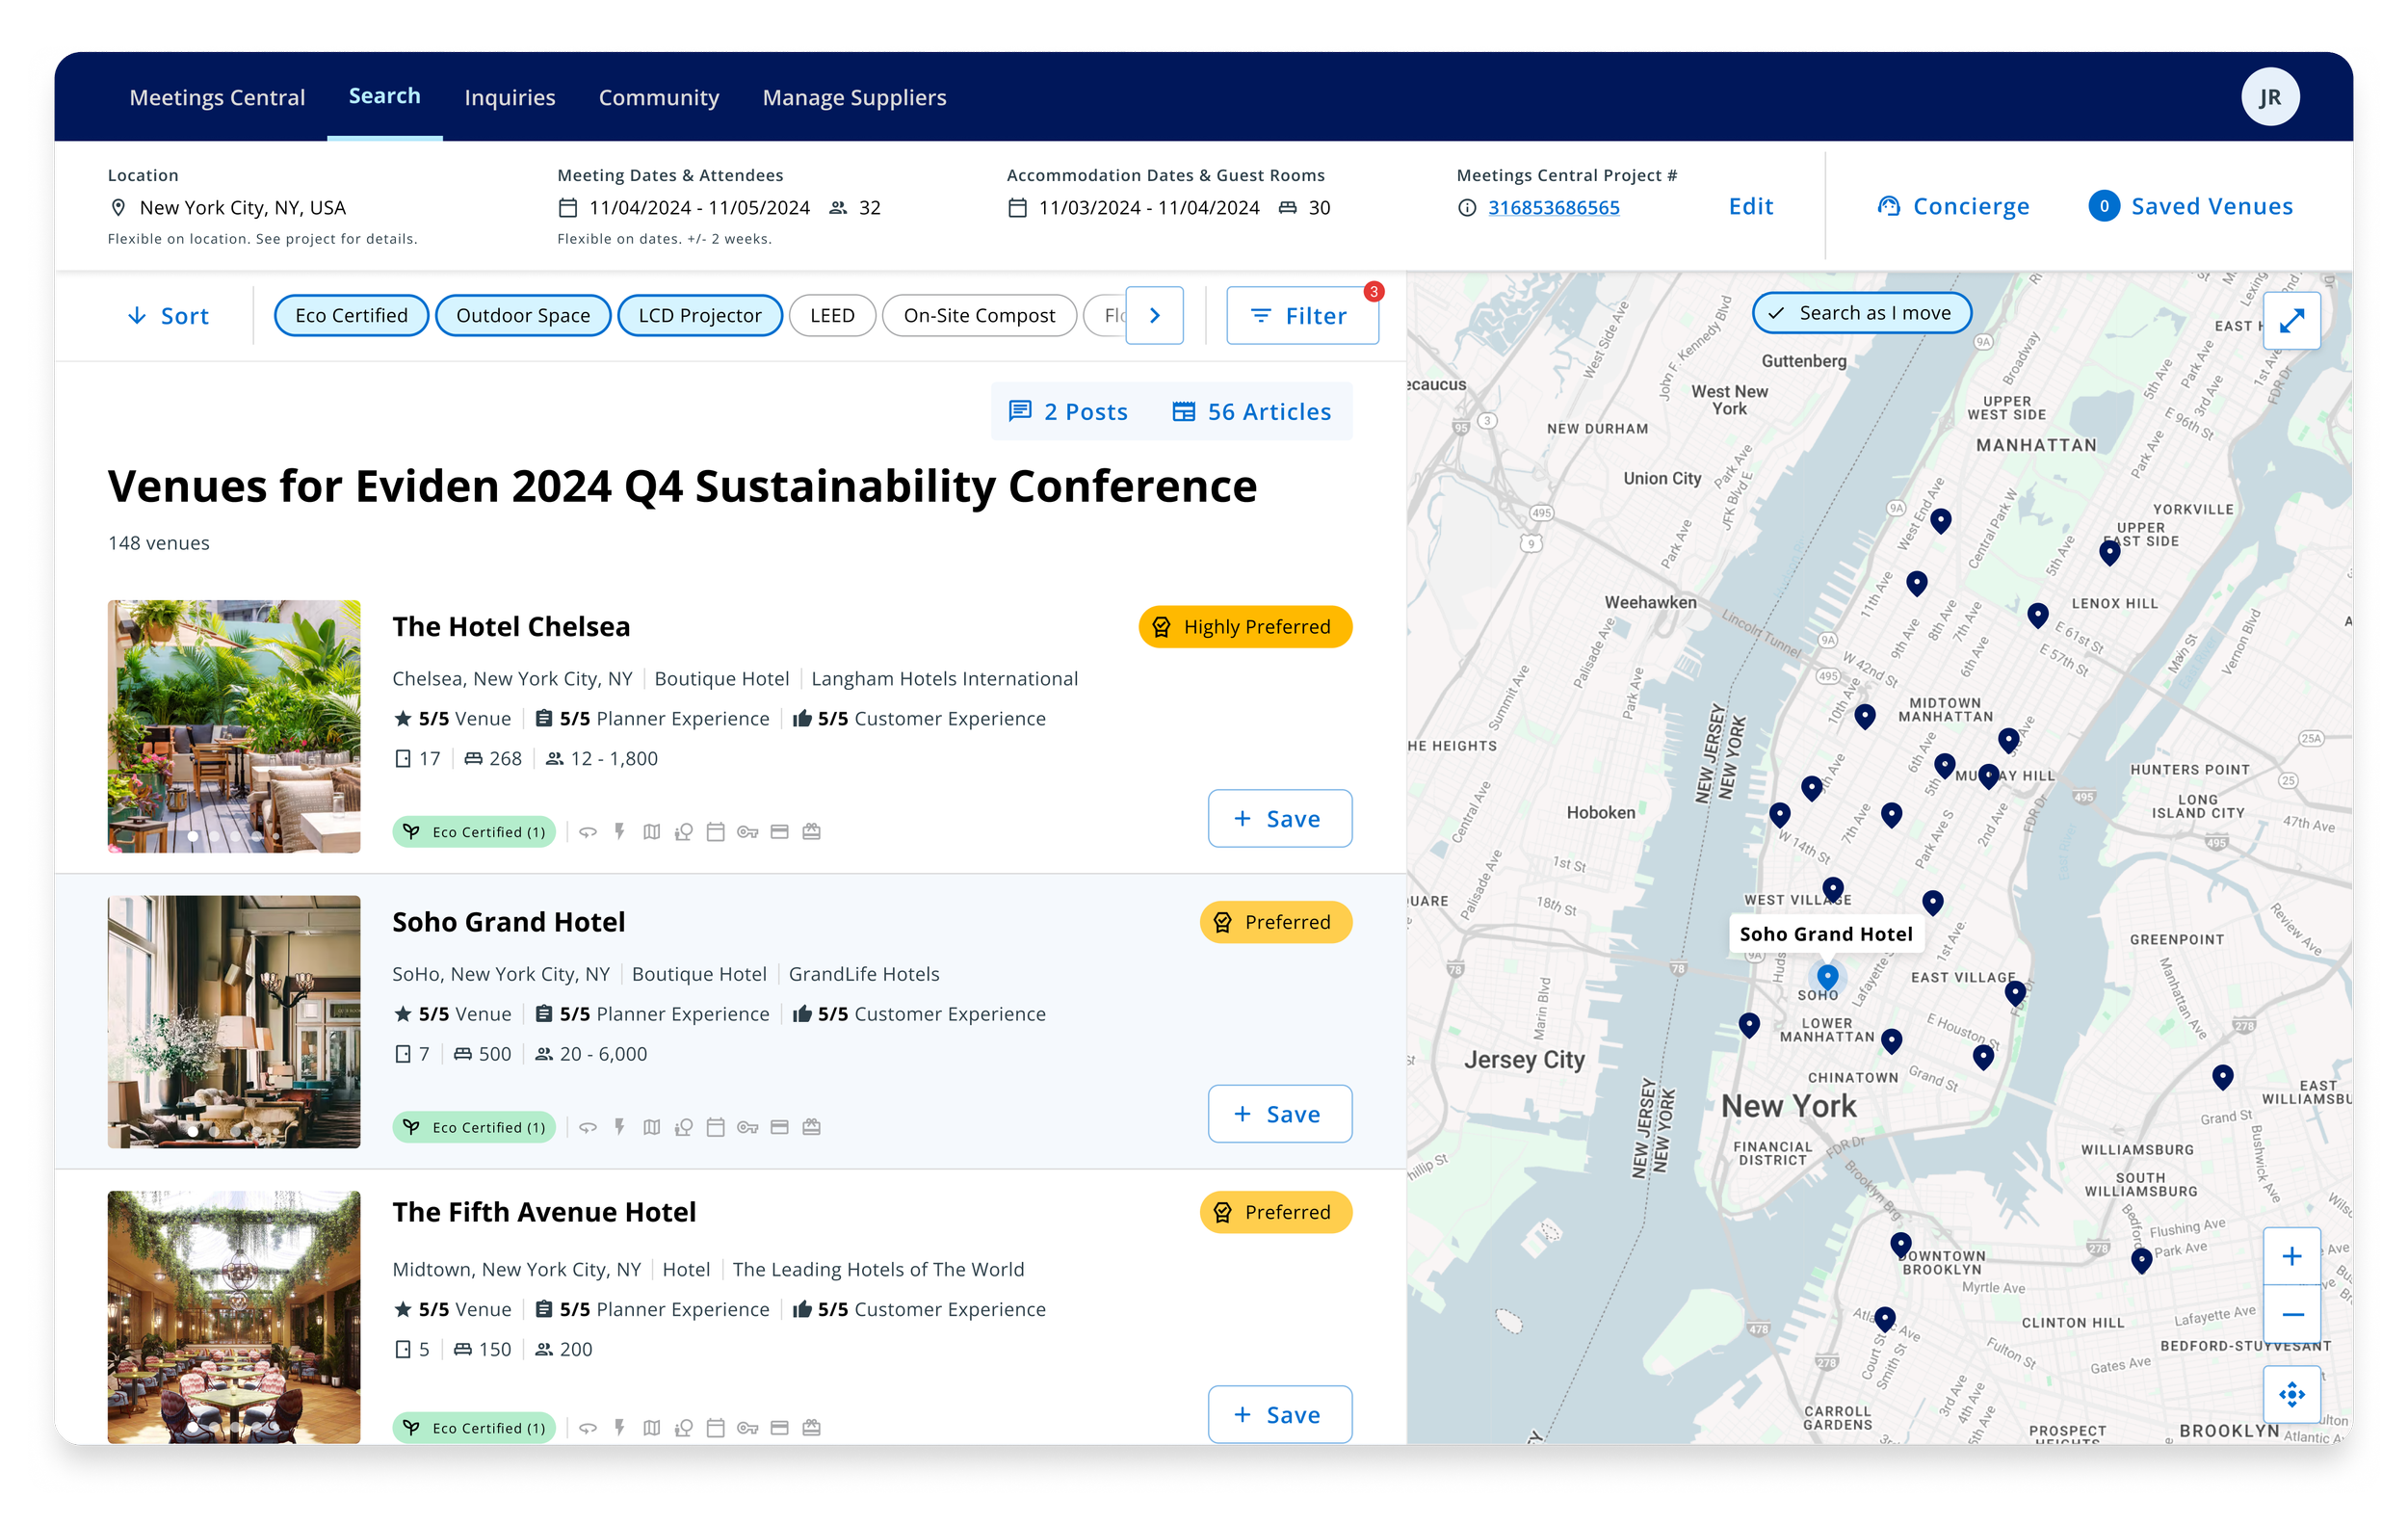2408x1525 pixels.
Task: Zoom in on the map
Action: (2291, 1256)
